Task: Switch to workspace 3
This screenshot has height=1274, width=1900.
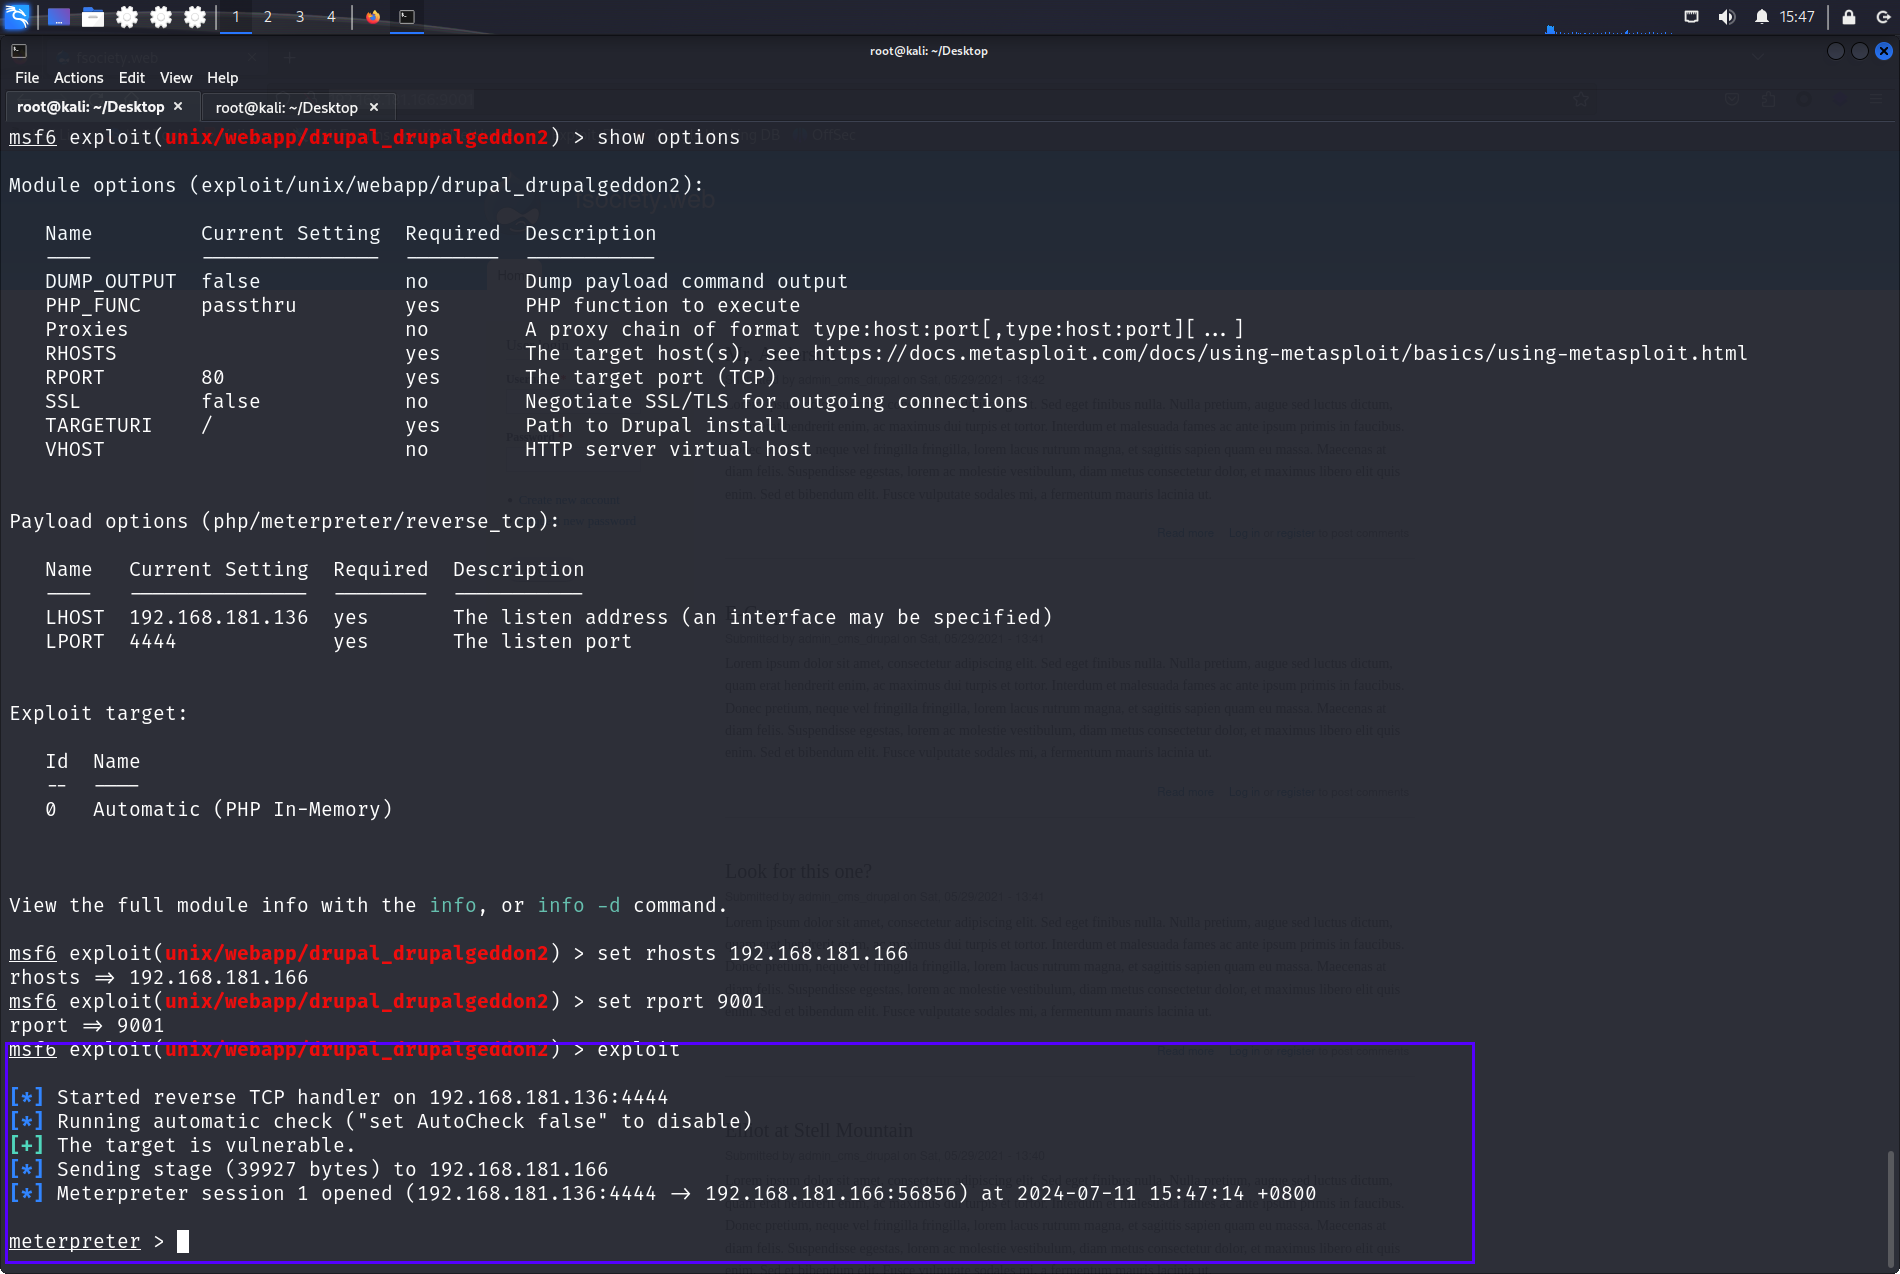Action: coord(300,17)
